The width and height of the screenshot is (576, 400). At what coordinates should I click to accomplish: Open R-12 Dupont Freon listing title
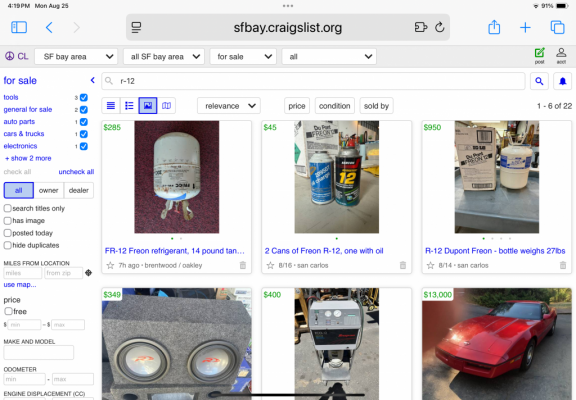pyautogui.click(x=495, y=251)
